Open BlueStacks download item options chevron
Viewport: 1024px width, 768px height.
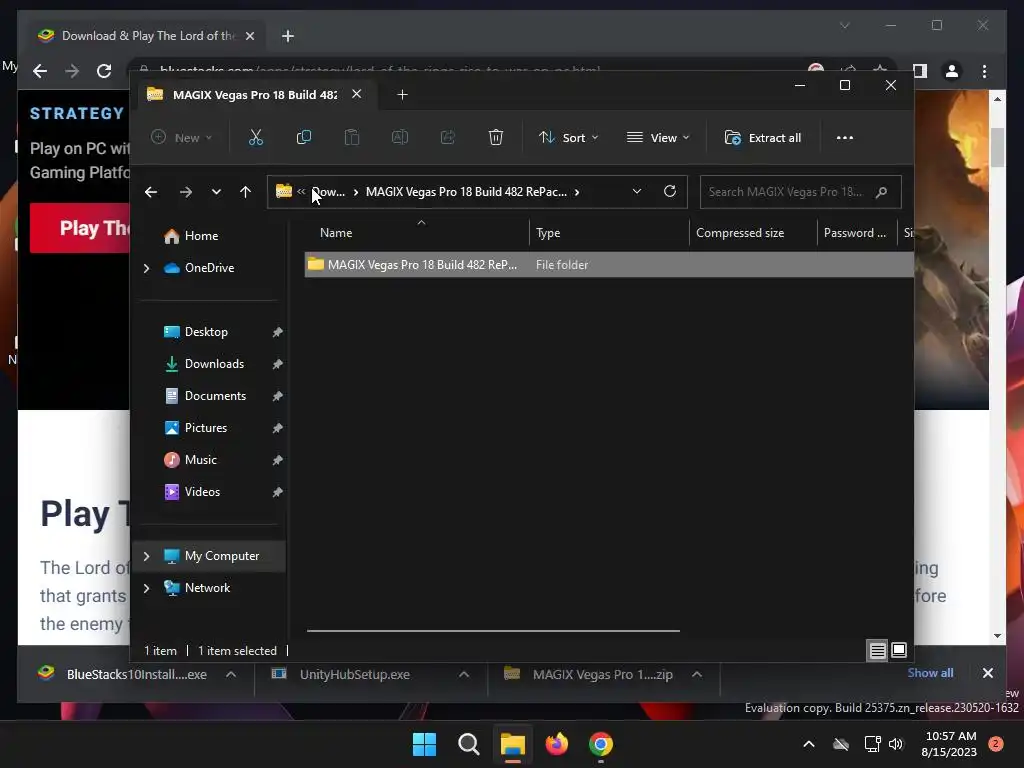pos(231,675)
